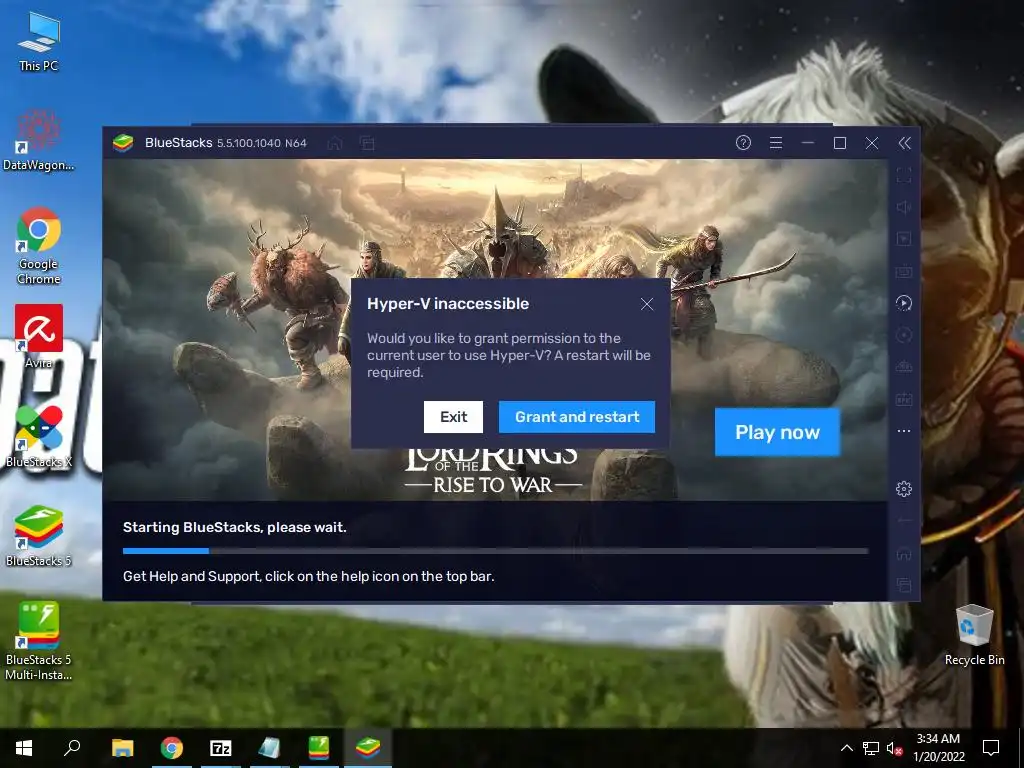Image resolution: width=1024 pixels, height=768 pixels.
Task: Open BlueStacks help icon on title bar
Action: coord(743,142)
